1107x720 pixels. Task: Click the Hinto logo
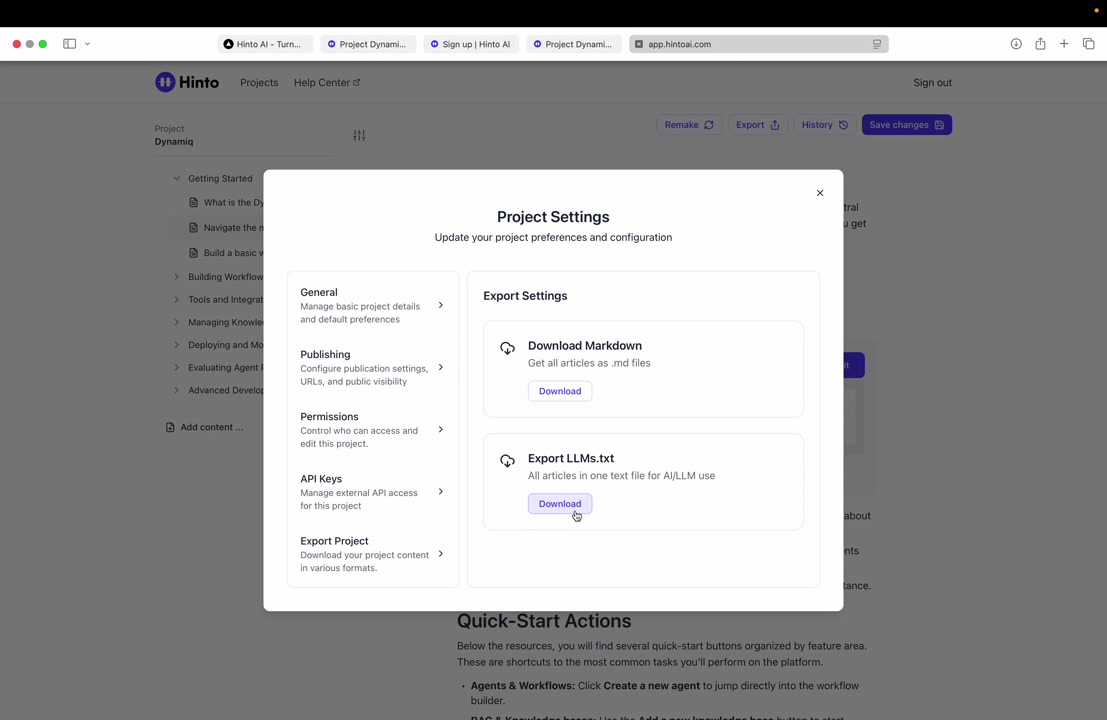(187, 82)
